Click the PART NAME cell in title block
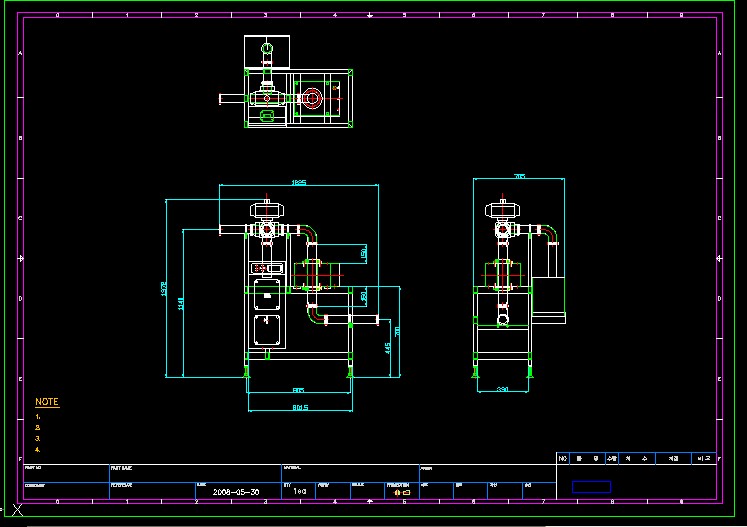Image resolution: width=747 pixels, height=527 pixels. pos(195,473)
